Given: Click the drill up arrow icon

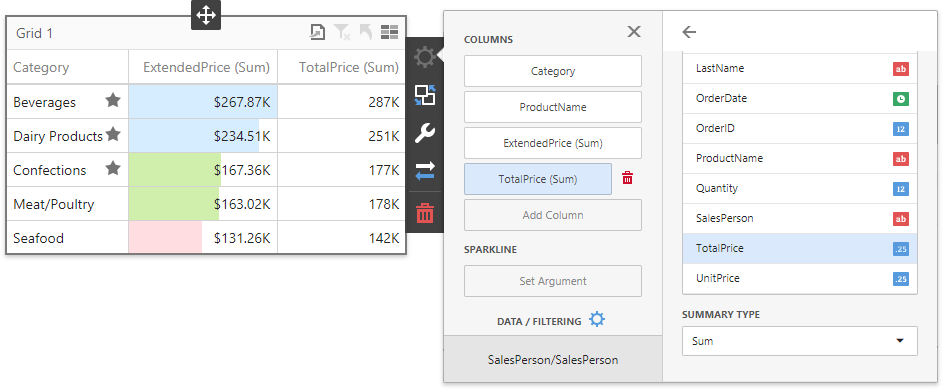Looking at the screenshot, I should (x=366, y=32).
